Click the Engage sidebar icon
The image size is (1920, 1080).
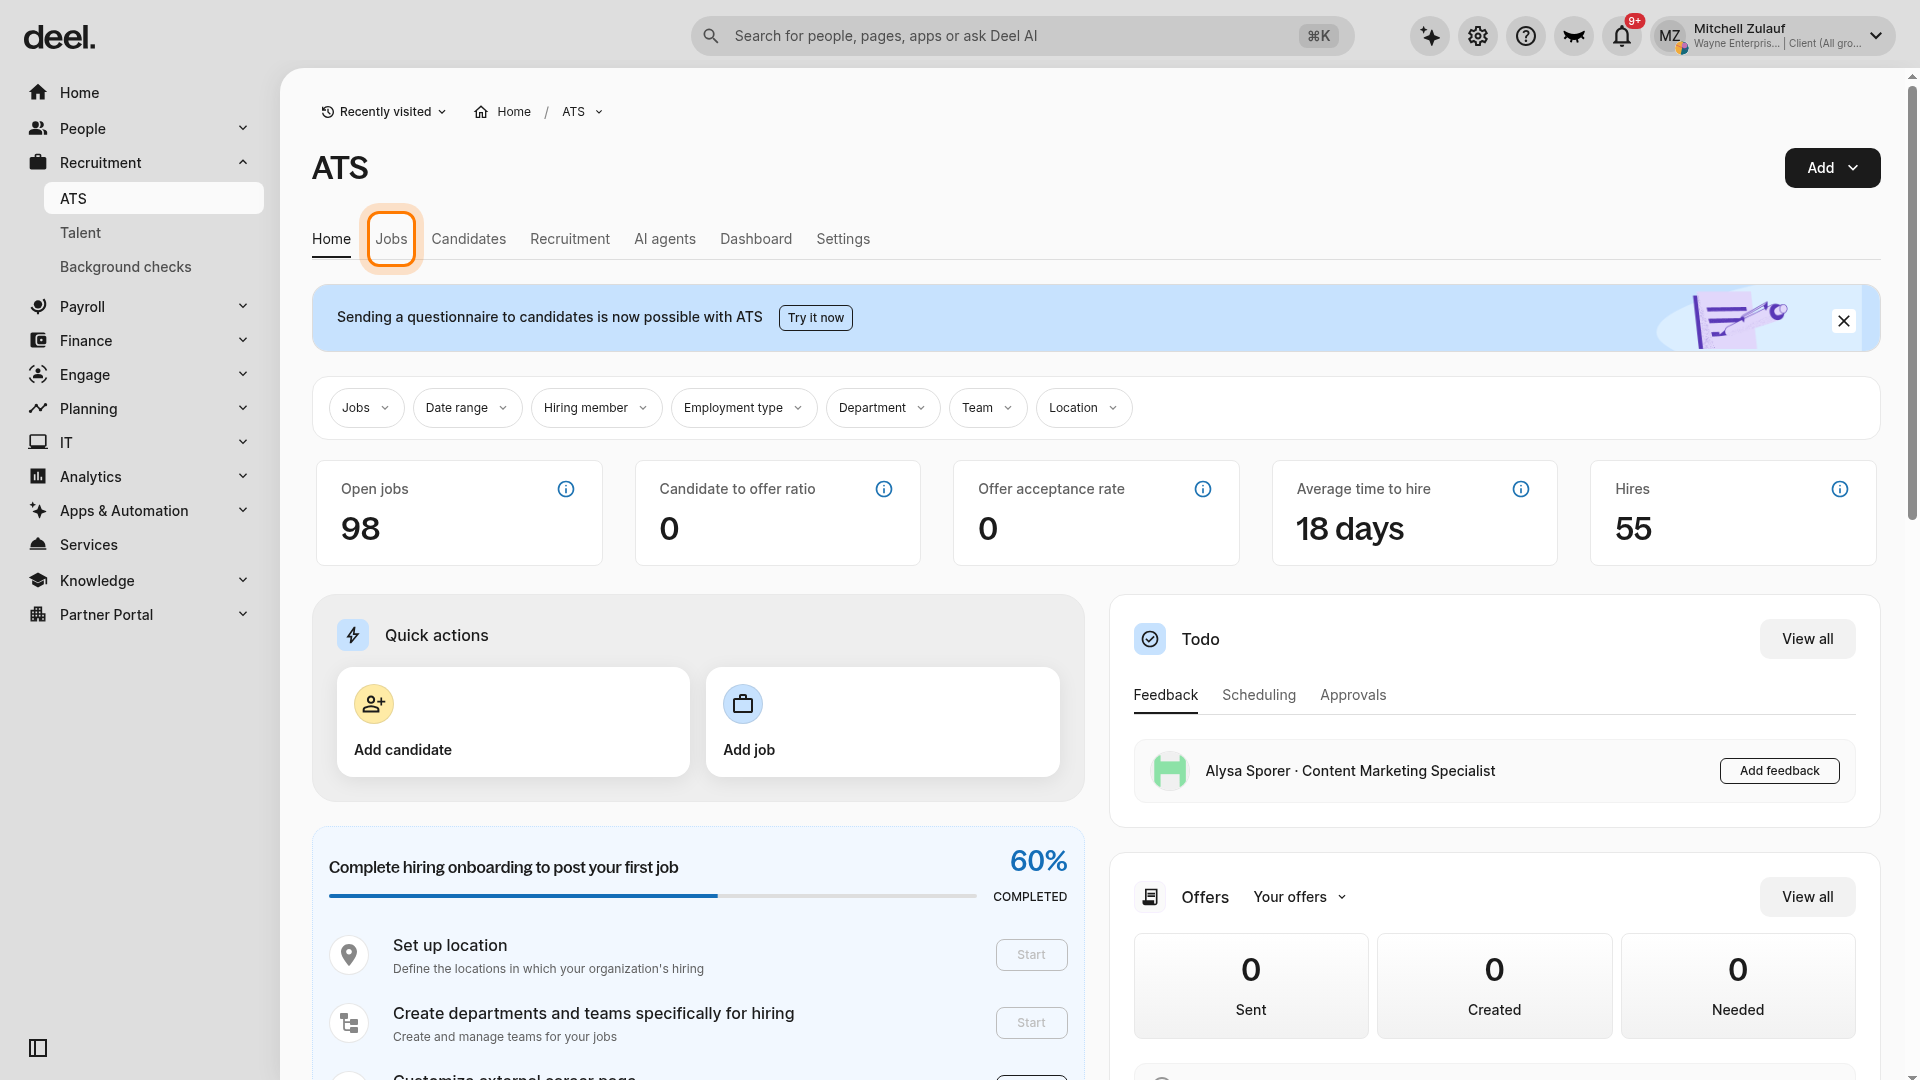(x=38, y=375)
